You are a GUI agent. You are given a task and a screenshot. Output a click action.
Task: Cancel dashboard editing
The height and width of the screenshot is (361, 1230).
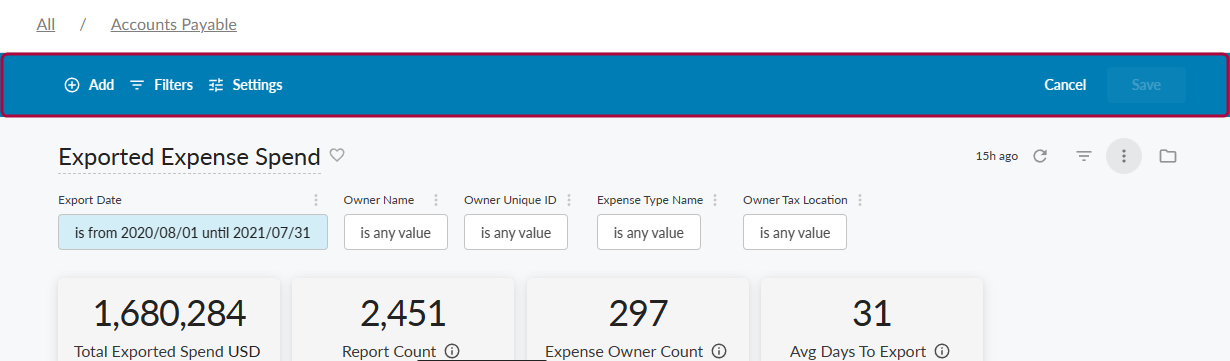click(1065, 85)
